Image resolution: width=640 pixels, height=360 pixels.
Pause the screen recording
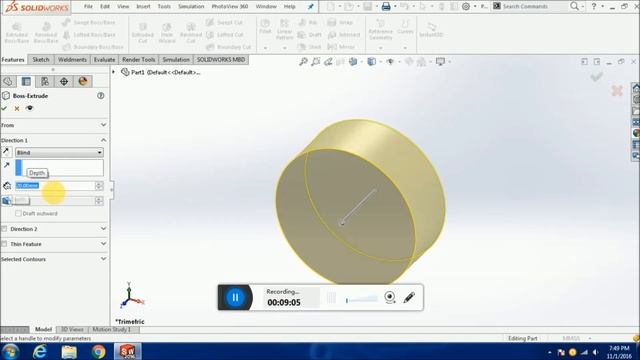click(235, 297)
